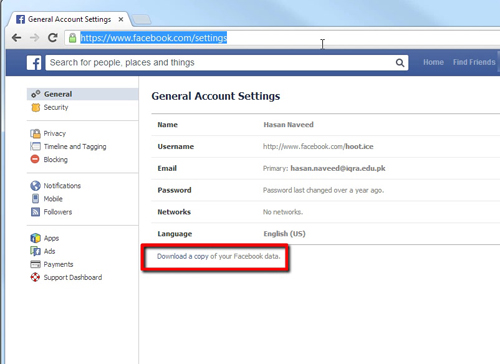The image size is (500, 364).
Task: Click the Ads icon in sidebar
Action: coord(35,251)
